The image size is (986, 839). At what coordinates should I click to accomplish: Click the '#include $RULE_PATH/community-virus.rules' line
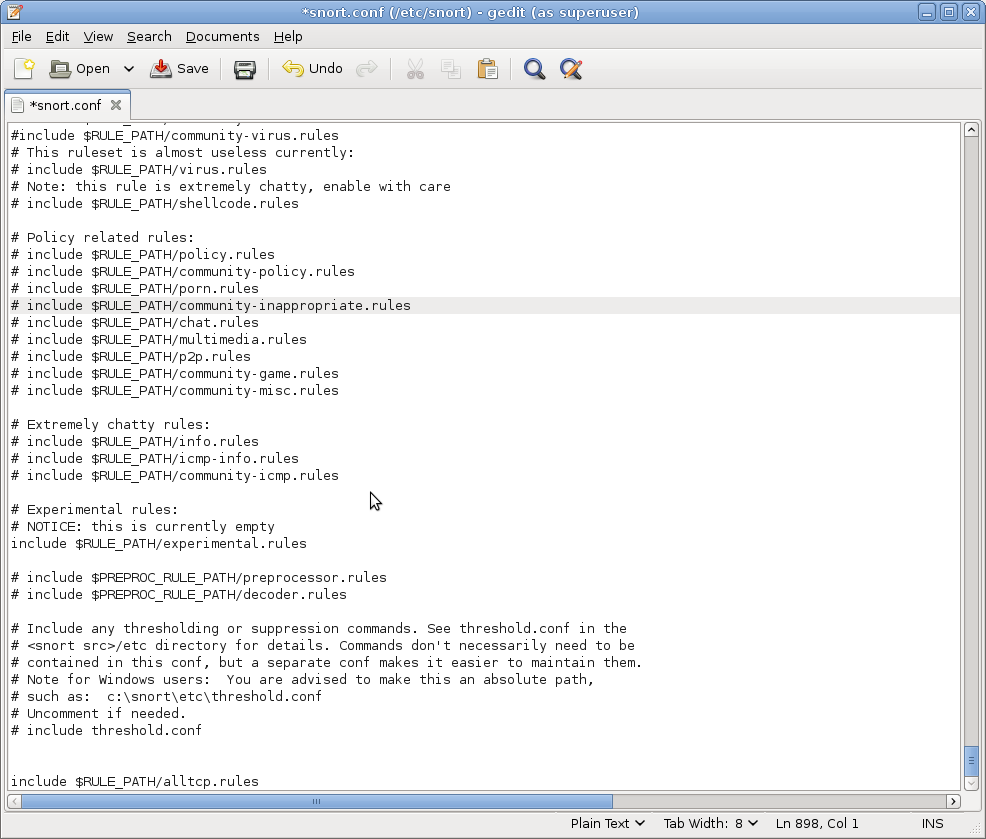(x=175, y=136)
